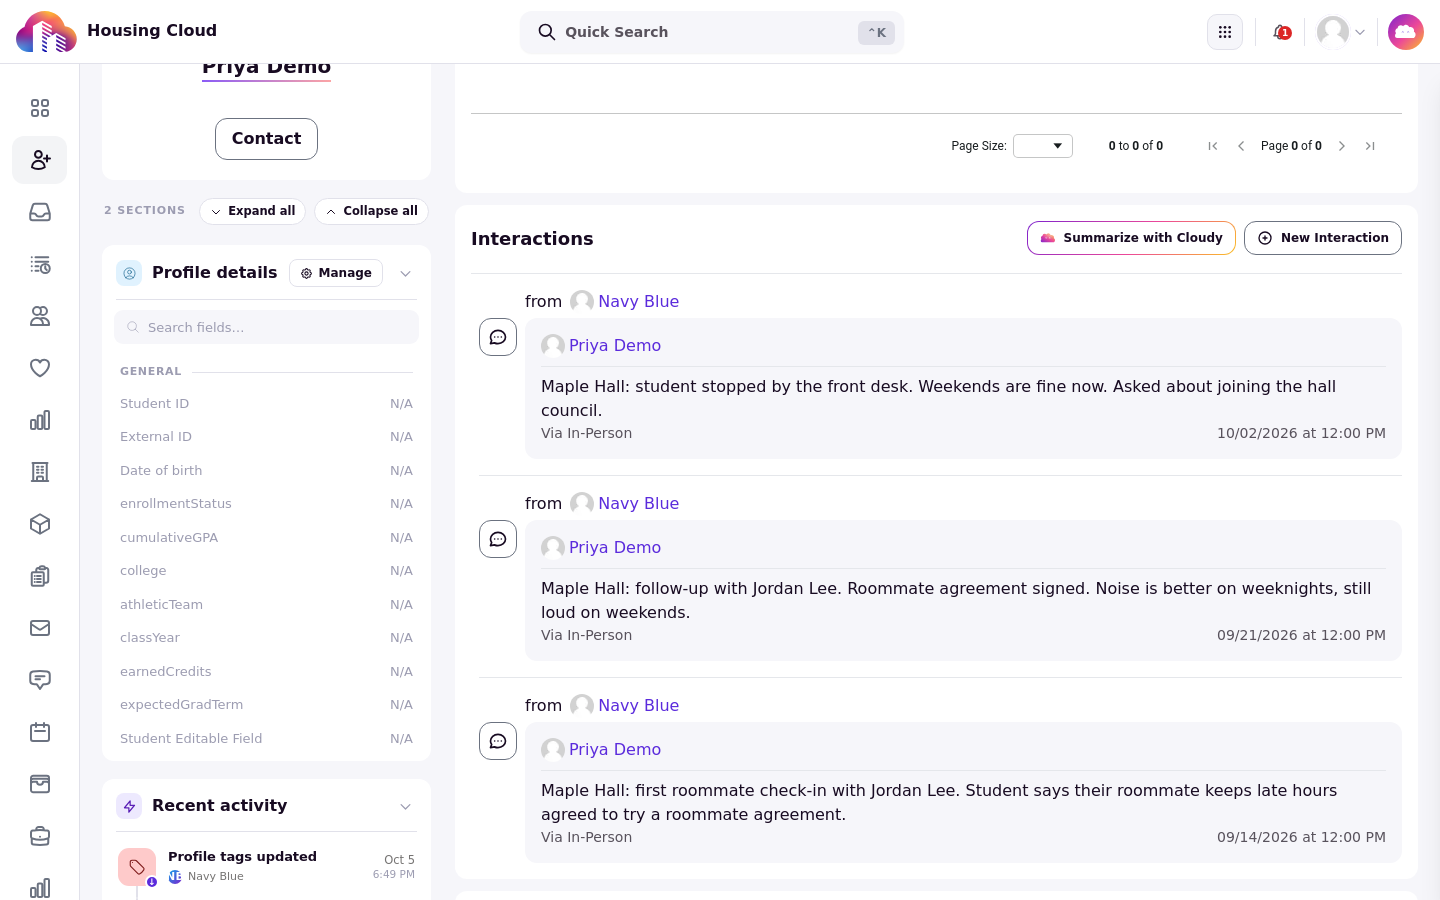Open the calendar sidebar icon
Viewport: 1440px width, 900px height.
(x=40, y=732)
